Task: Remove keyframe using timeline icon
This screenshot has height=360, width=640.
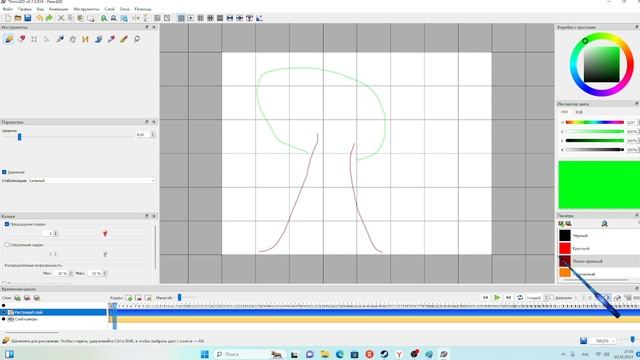Action: (x=138, y=298)
